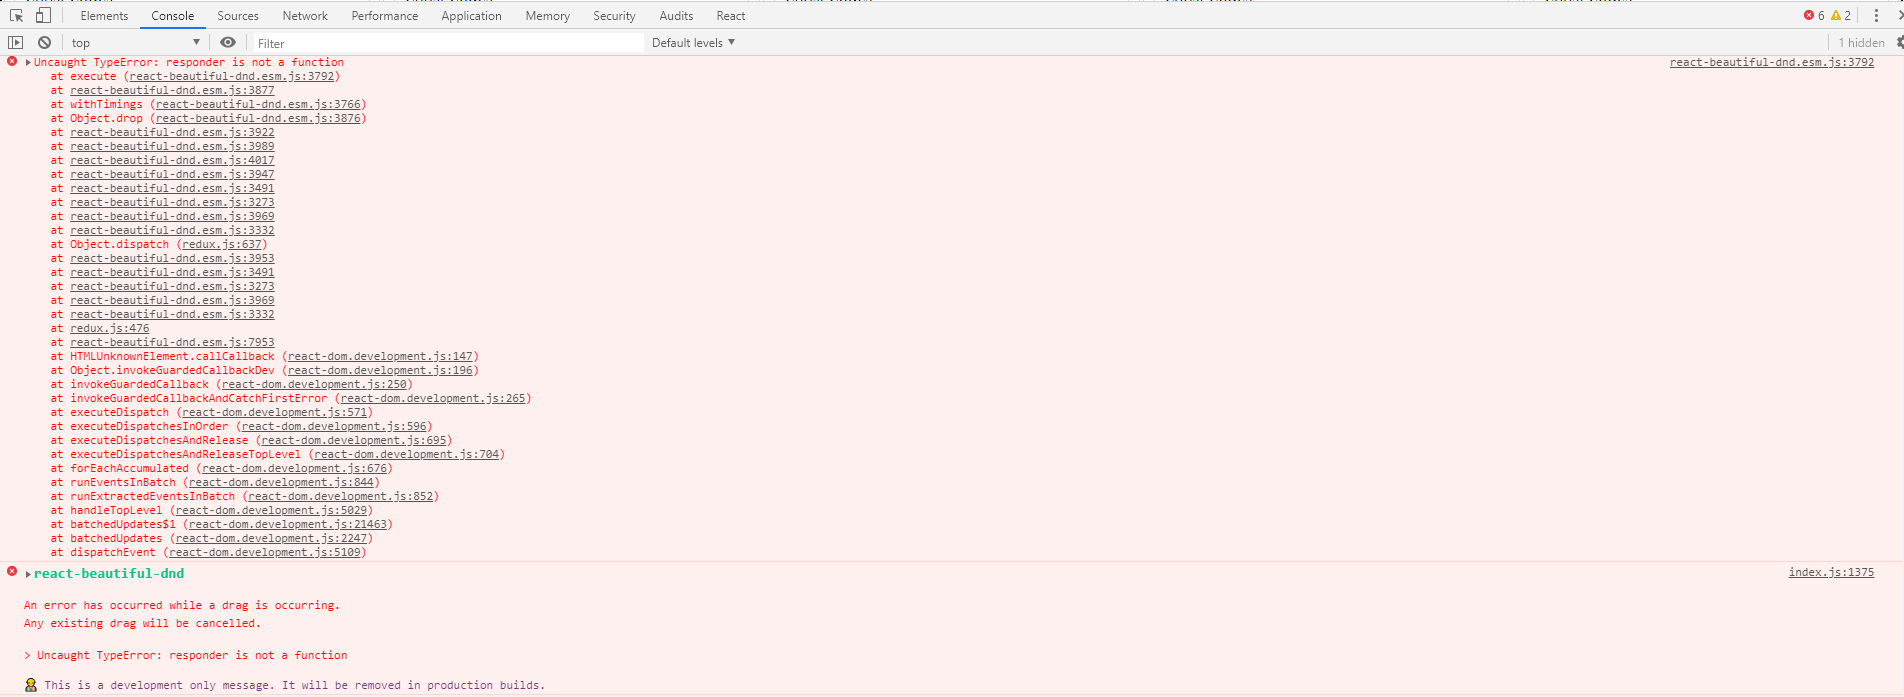Viewport: 1904px width, 697px height.
Task: Click the 1 hidden messages label
Action: (1861, 43)
